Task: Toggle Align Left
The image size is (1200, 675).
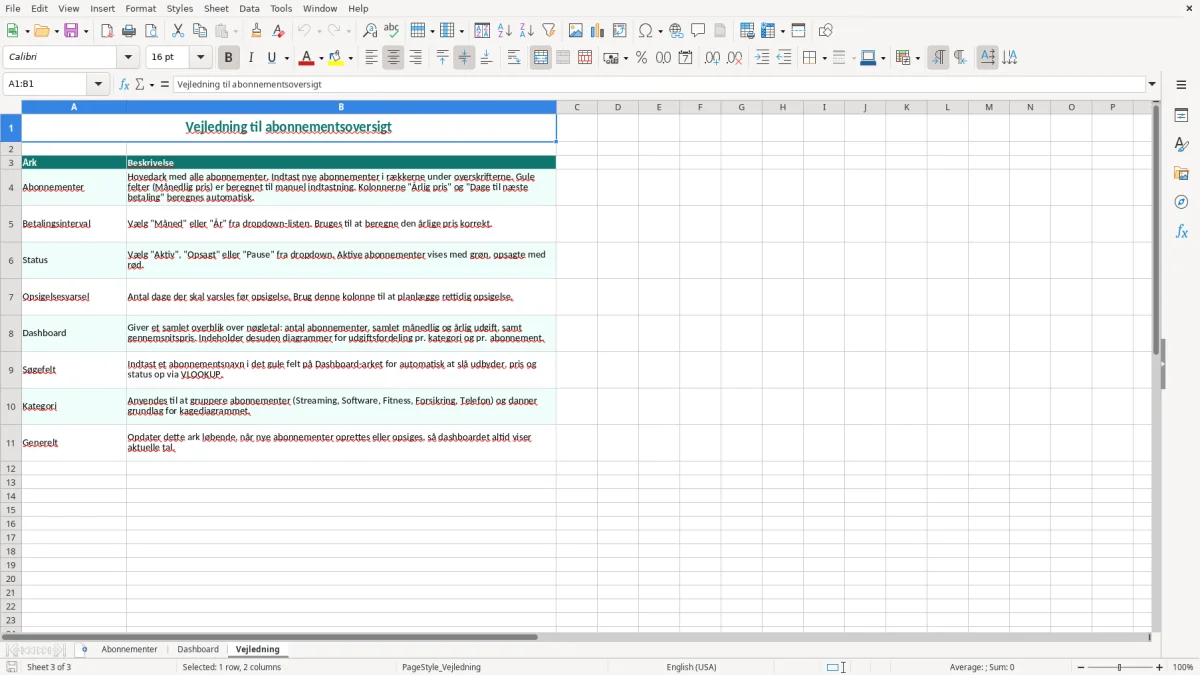Action: pos(371,58)
